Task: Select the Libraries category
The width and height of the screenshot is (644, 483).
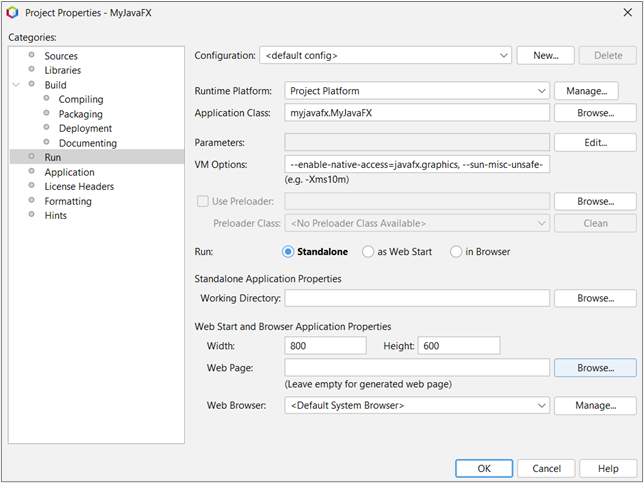Action: tap(62, 70)
